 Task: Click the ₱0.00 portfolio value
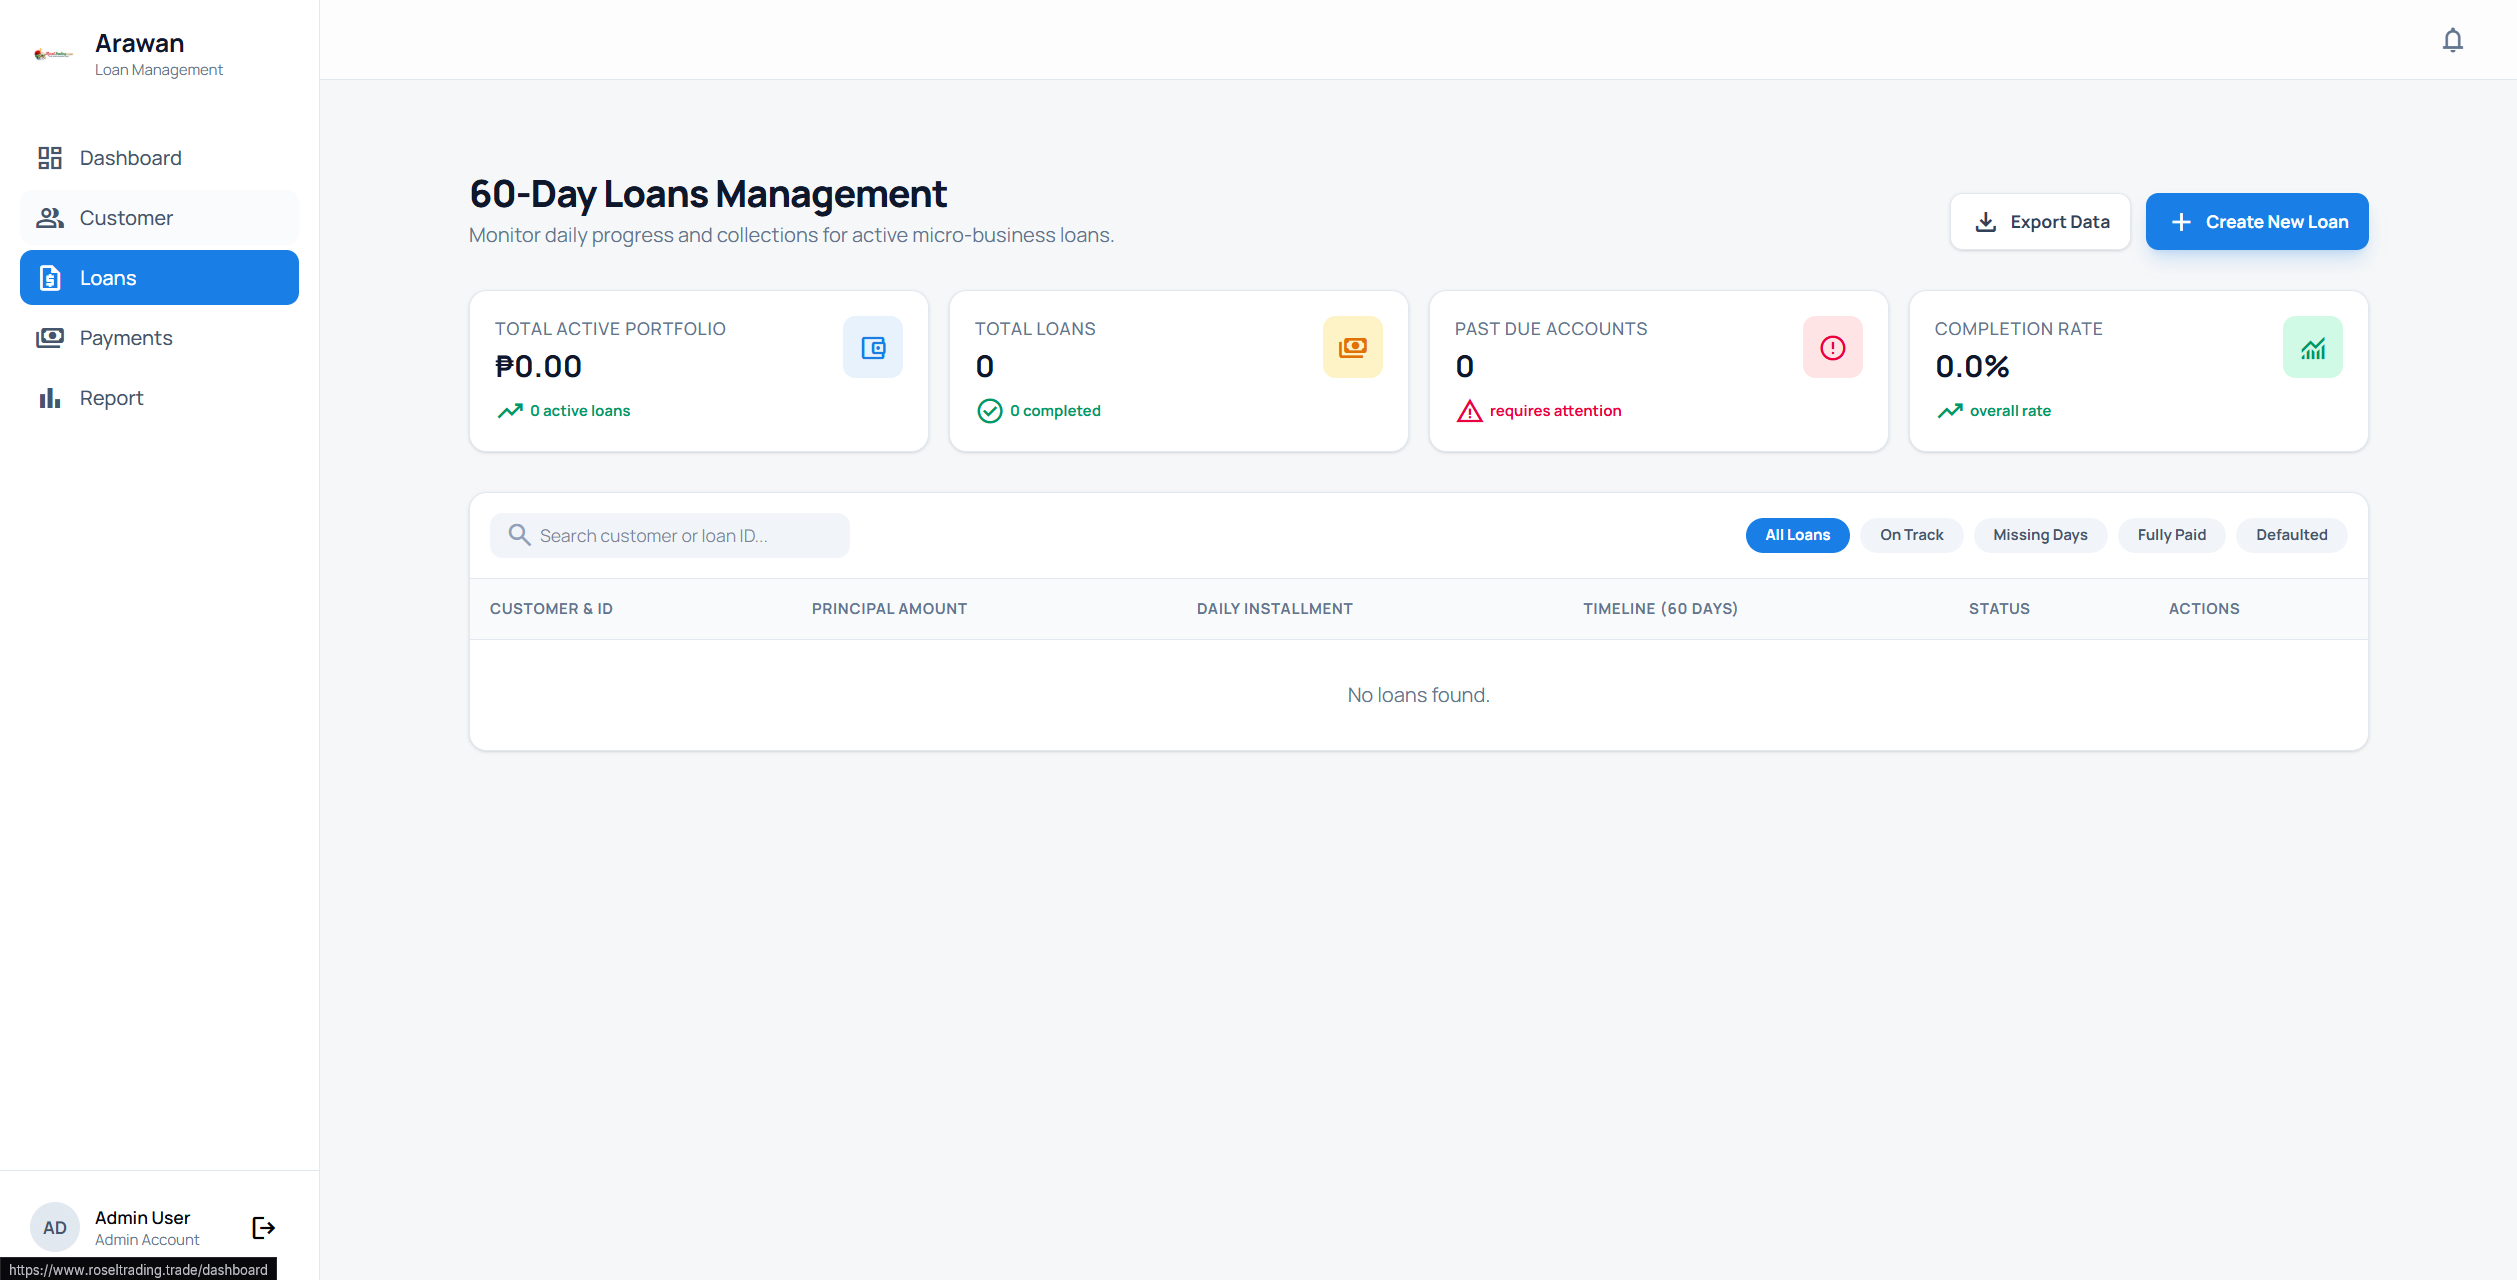538,367
